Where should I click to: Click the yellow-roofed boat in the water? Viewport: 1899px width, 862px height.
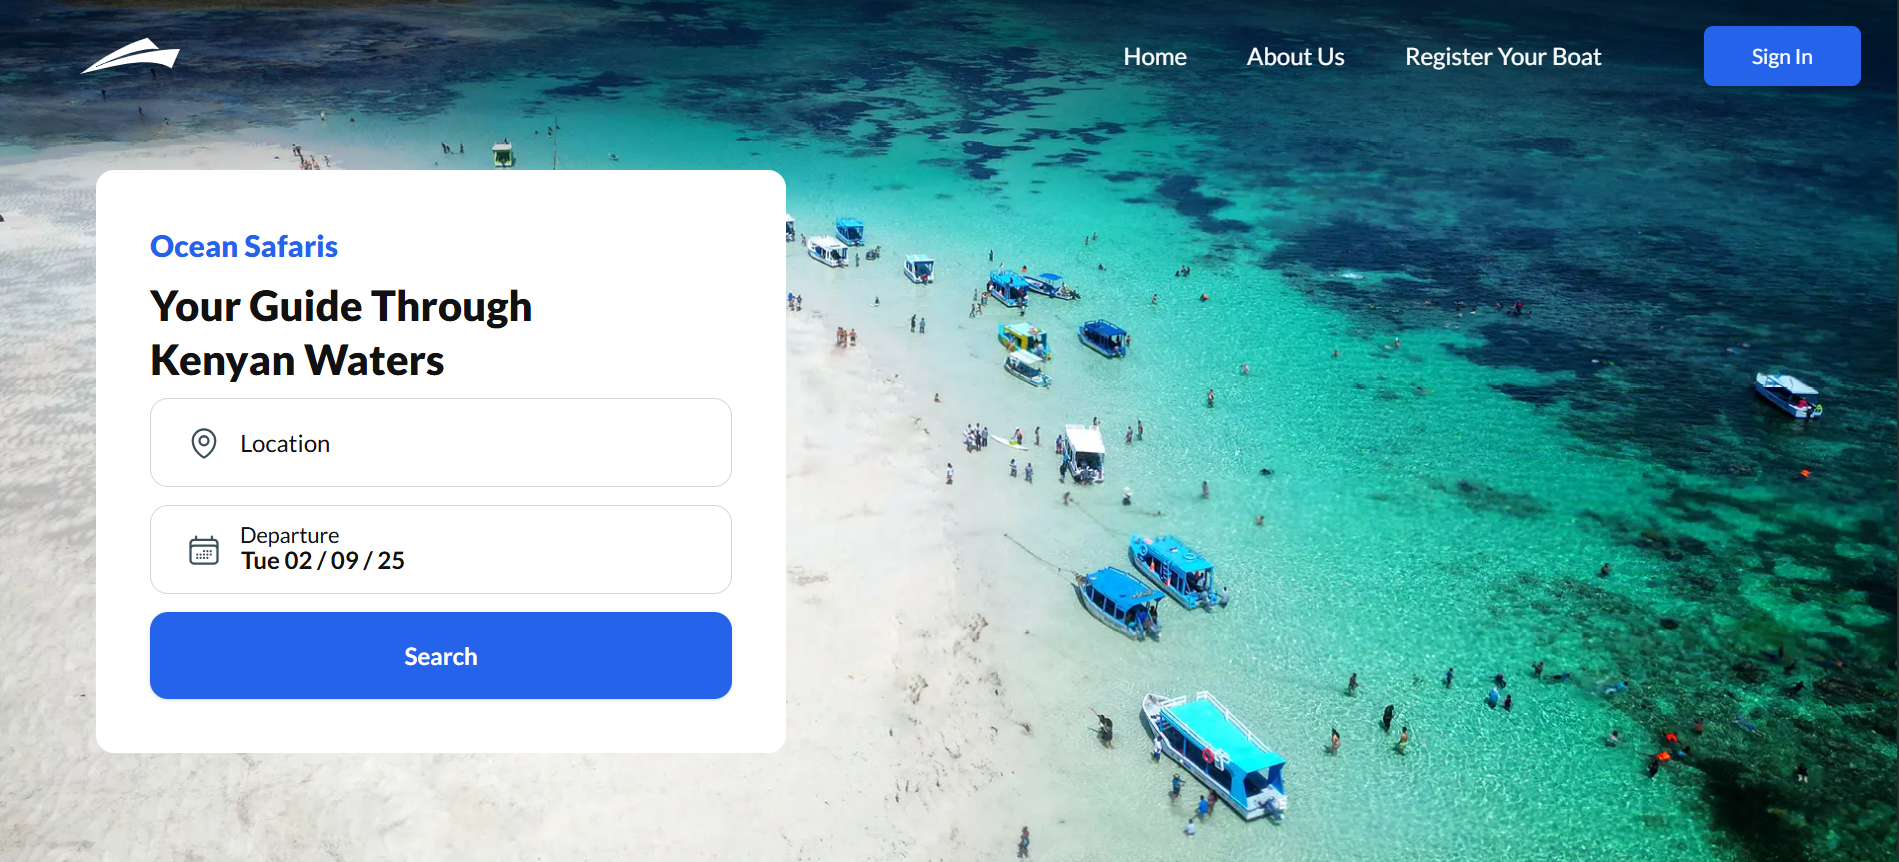(x=1023, y=338)
